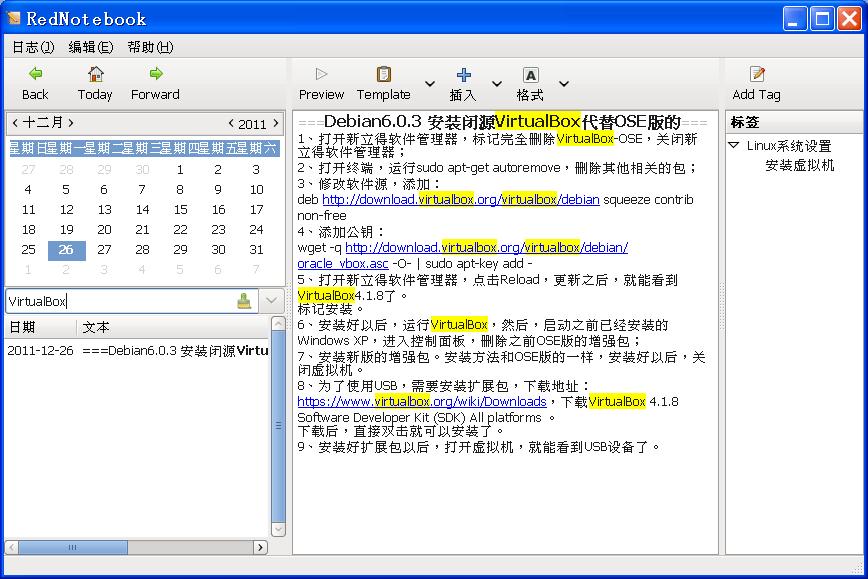Click the text line 标记安装。
Image resolution: width=868 pixels, height=579 pixels.
(x=332, y=309)
